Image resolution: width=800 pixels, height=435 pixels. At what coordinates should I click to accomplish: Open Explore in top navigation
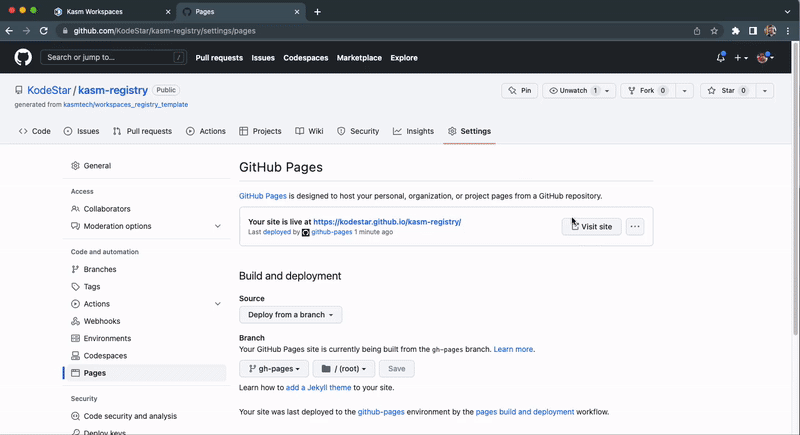[x=404, y=58]
